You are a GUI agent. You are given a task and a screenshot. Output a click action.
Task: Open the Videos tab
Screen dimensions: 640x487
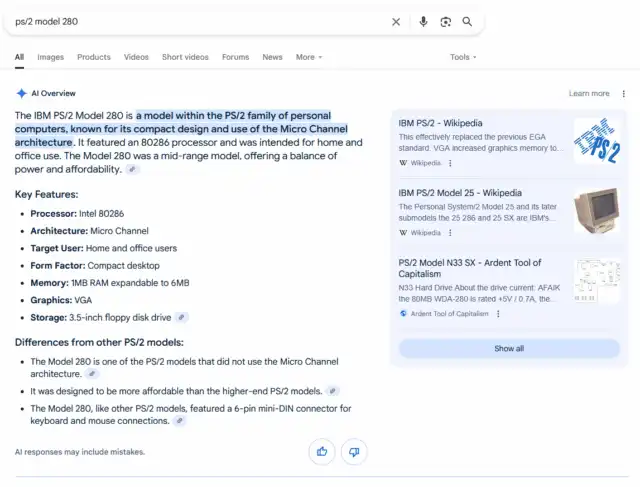point(136,57)
